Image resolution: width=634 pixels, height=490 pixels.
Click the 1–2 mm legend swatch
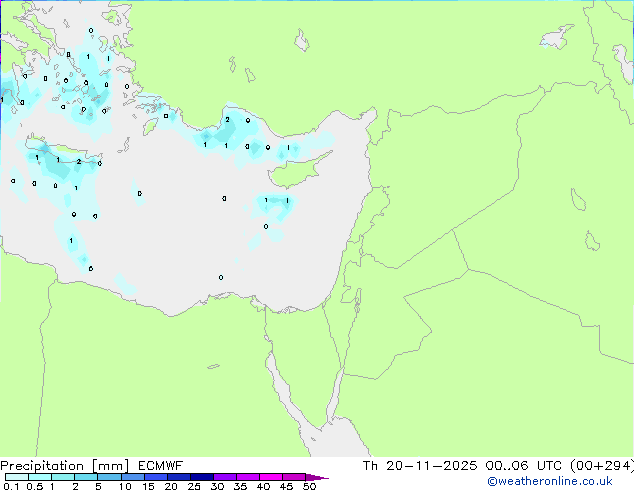[x=63, y=477]
